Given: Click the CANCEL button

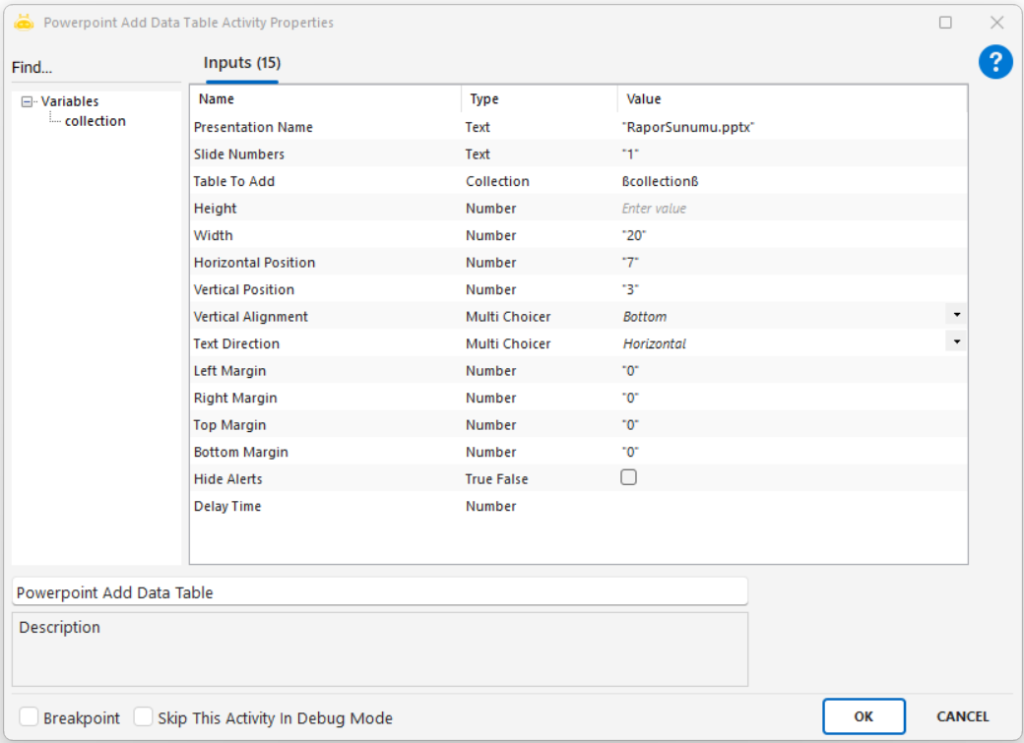Looking at the screenshot, I should [962, 716].
